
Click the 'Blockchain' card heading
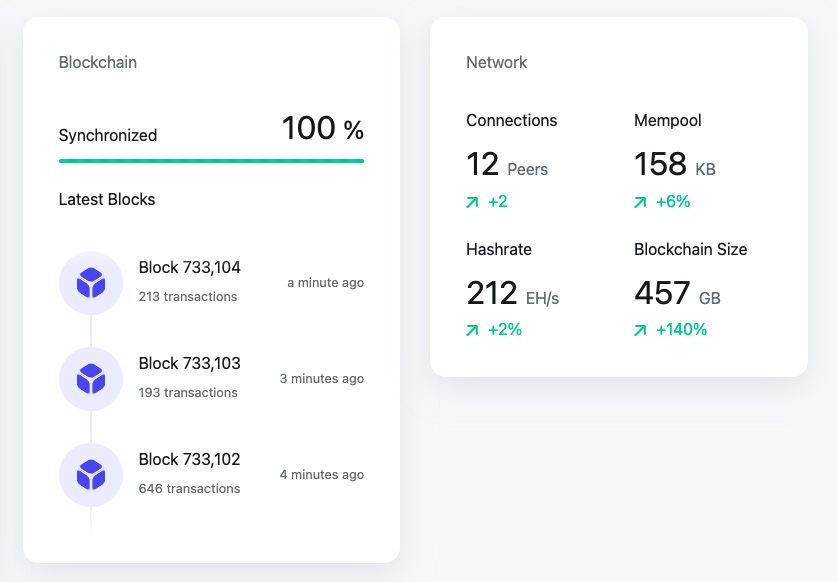point(98,63)
